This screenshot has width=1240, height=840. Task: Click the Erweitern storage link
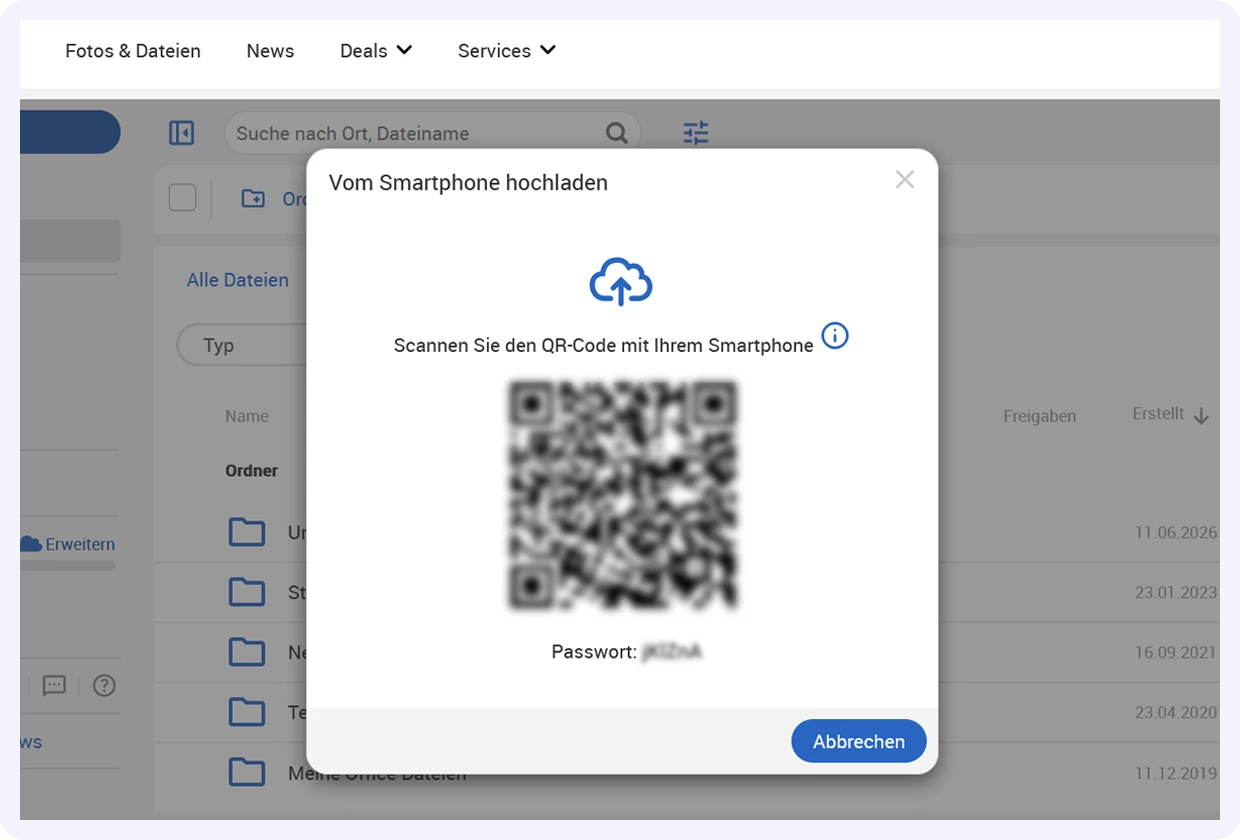pyautogui.click(x=80, y=544)
